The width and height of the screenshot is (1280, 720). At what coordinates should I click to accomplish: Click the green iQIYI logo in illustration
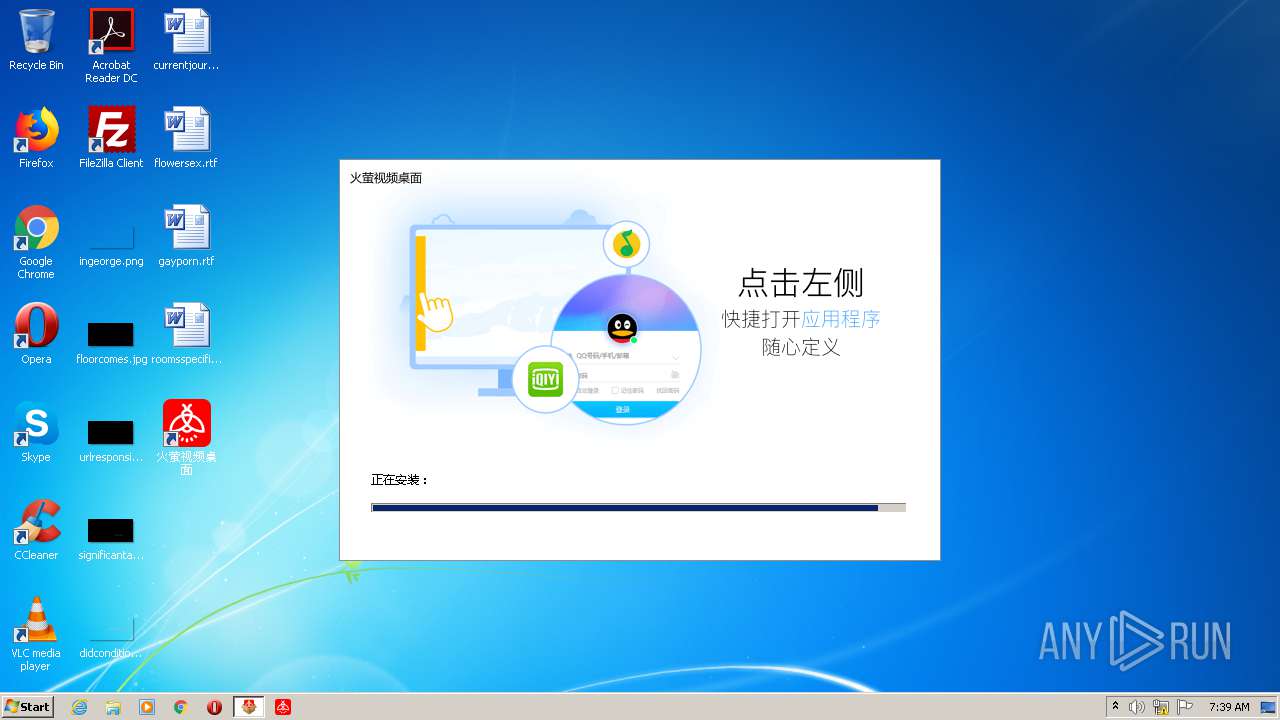(545, 379)
